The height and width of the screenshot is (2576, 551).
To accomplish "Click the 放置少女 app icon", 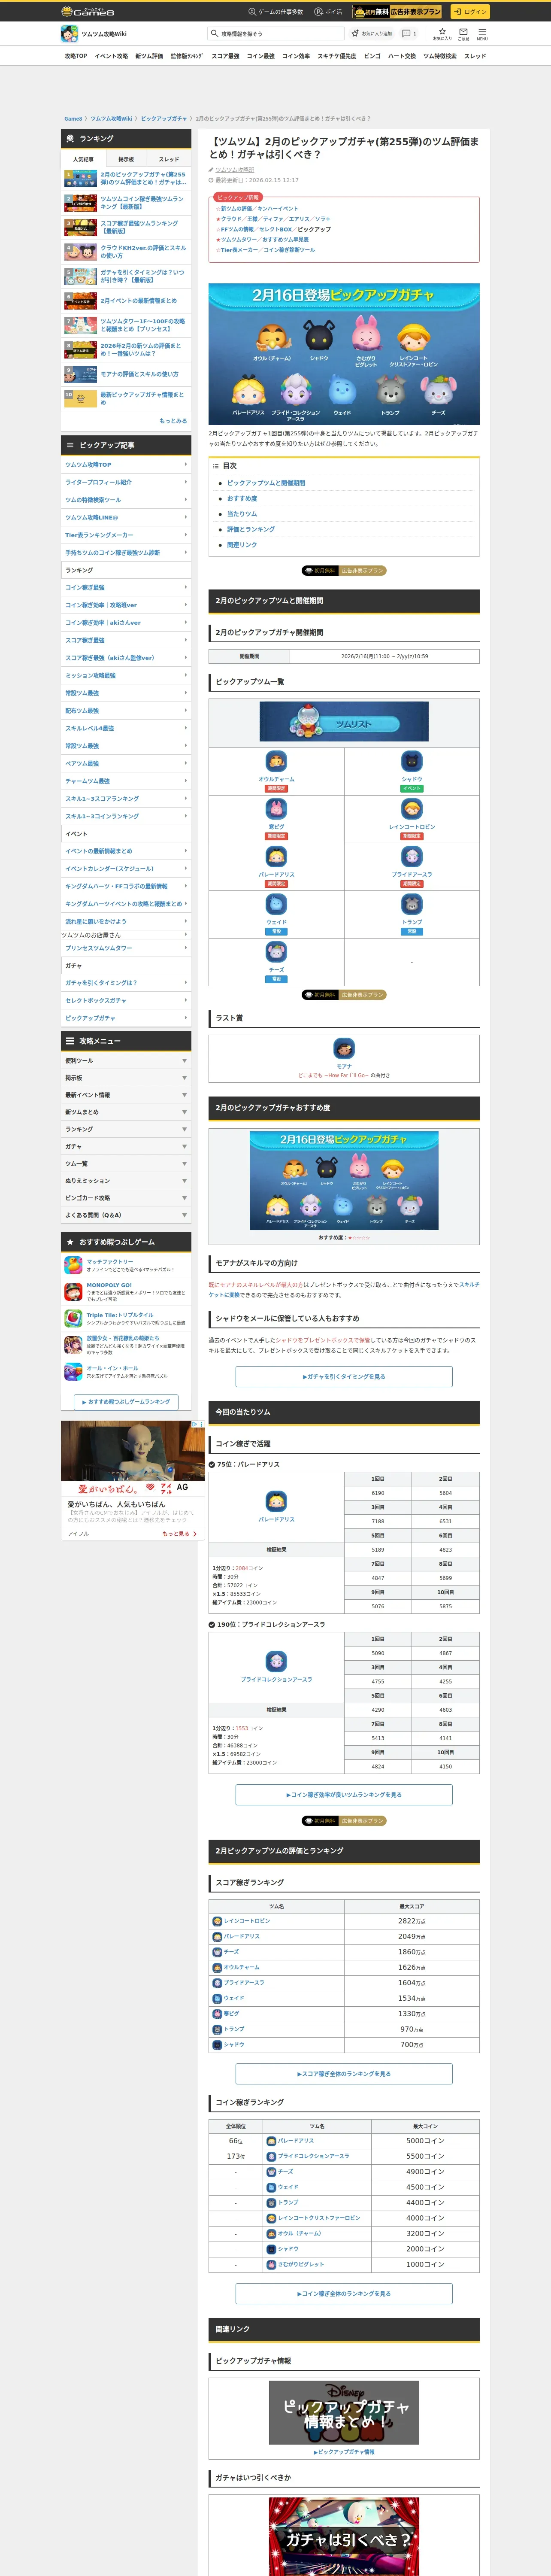I will 73,1345.
